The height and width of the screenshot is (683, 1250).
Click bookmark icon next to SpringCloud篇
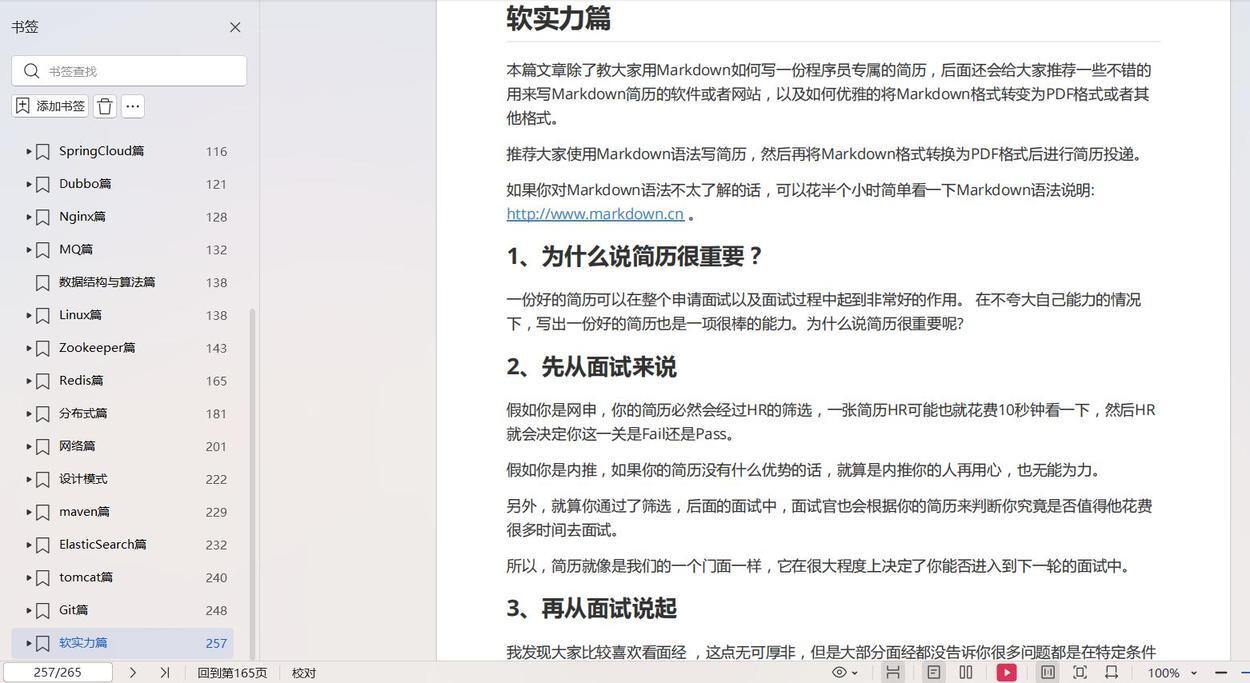click(43, 152)
